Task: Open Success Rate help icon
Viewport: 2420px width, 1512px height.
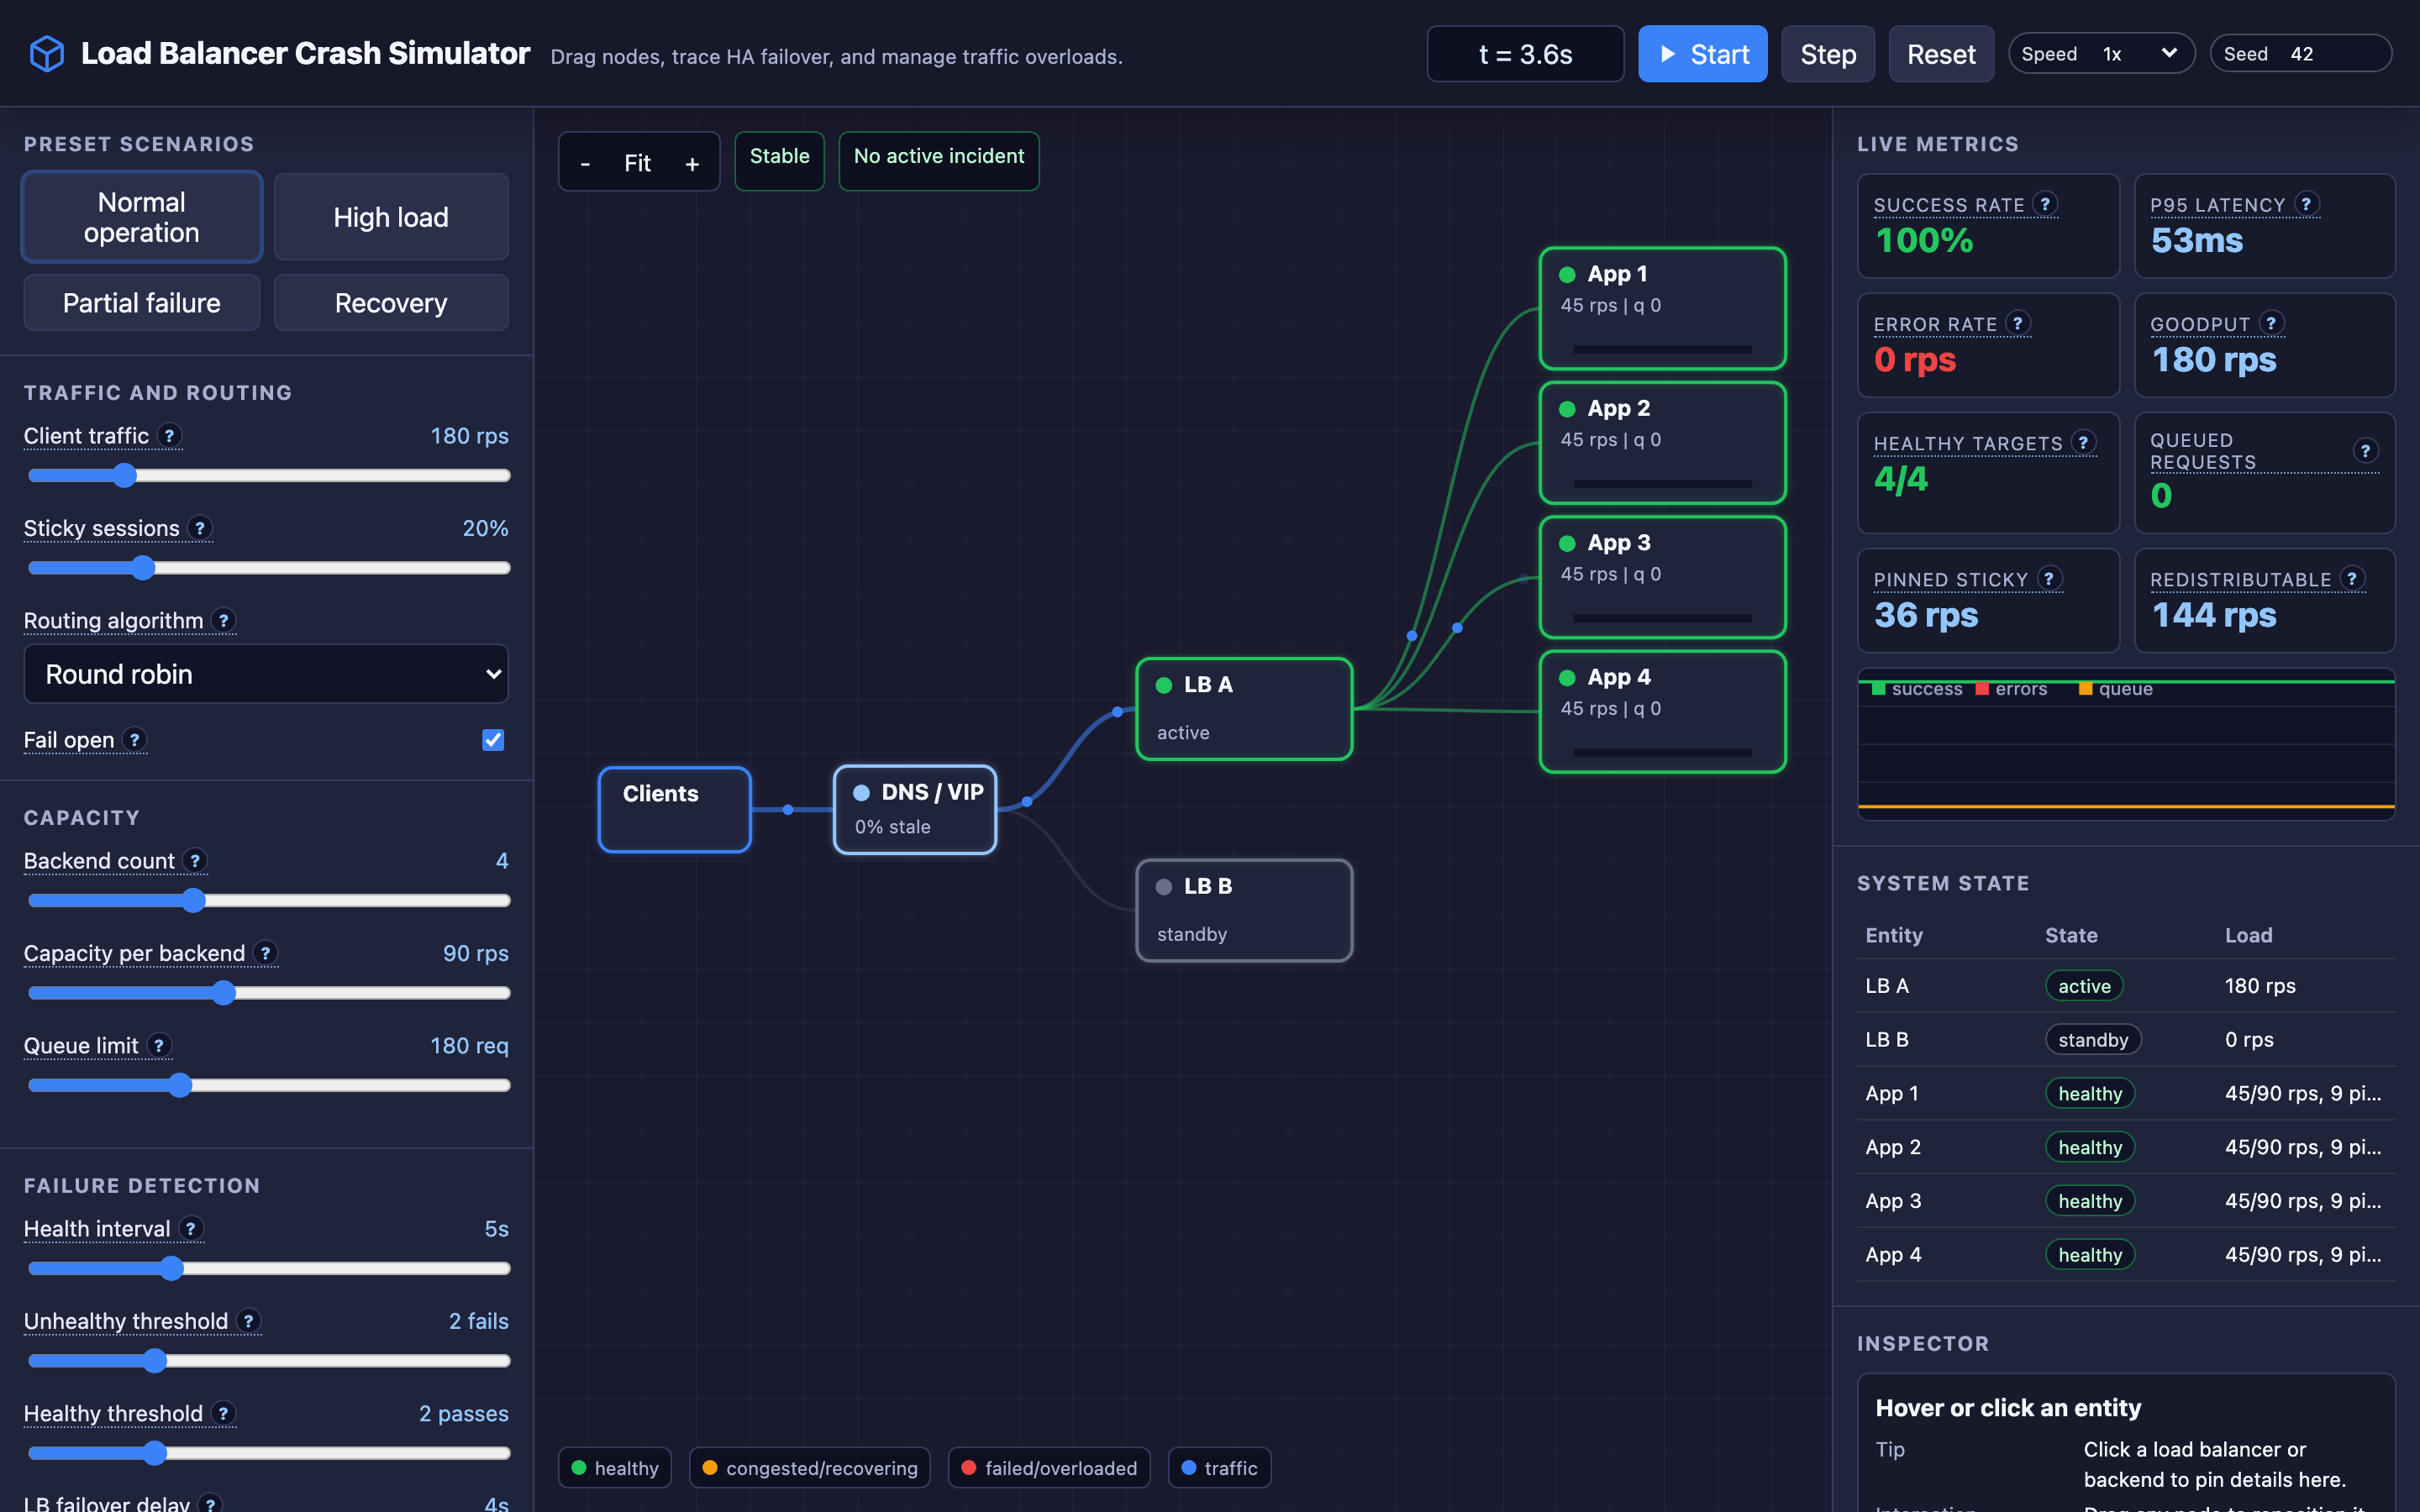Action: (2045, 204)
